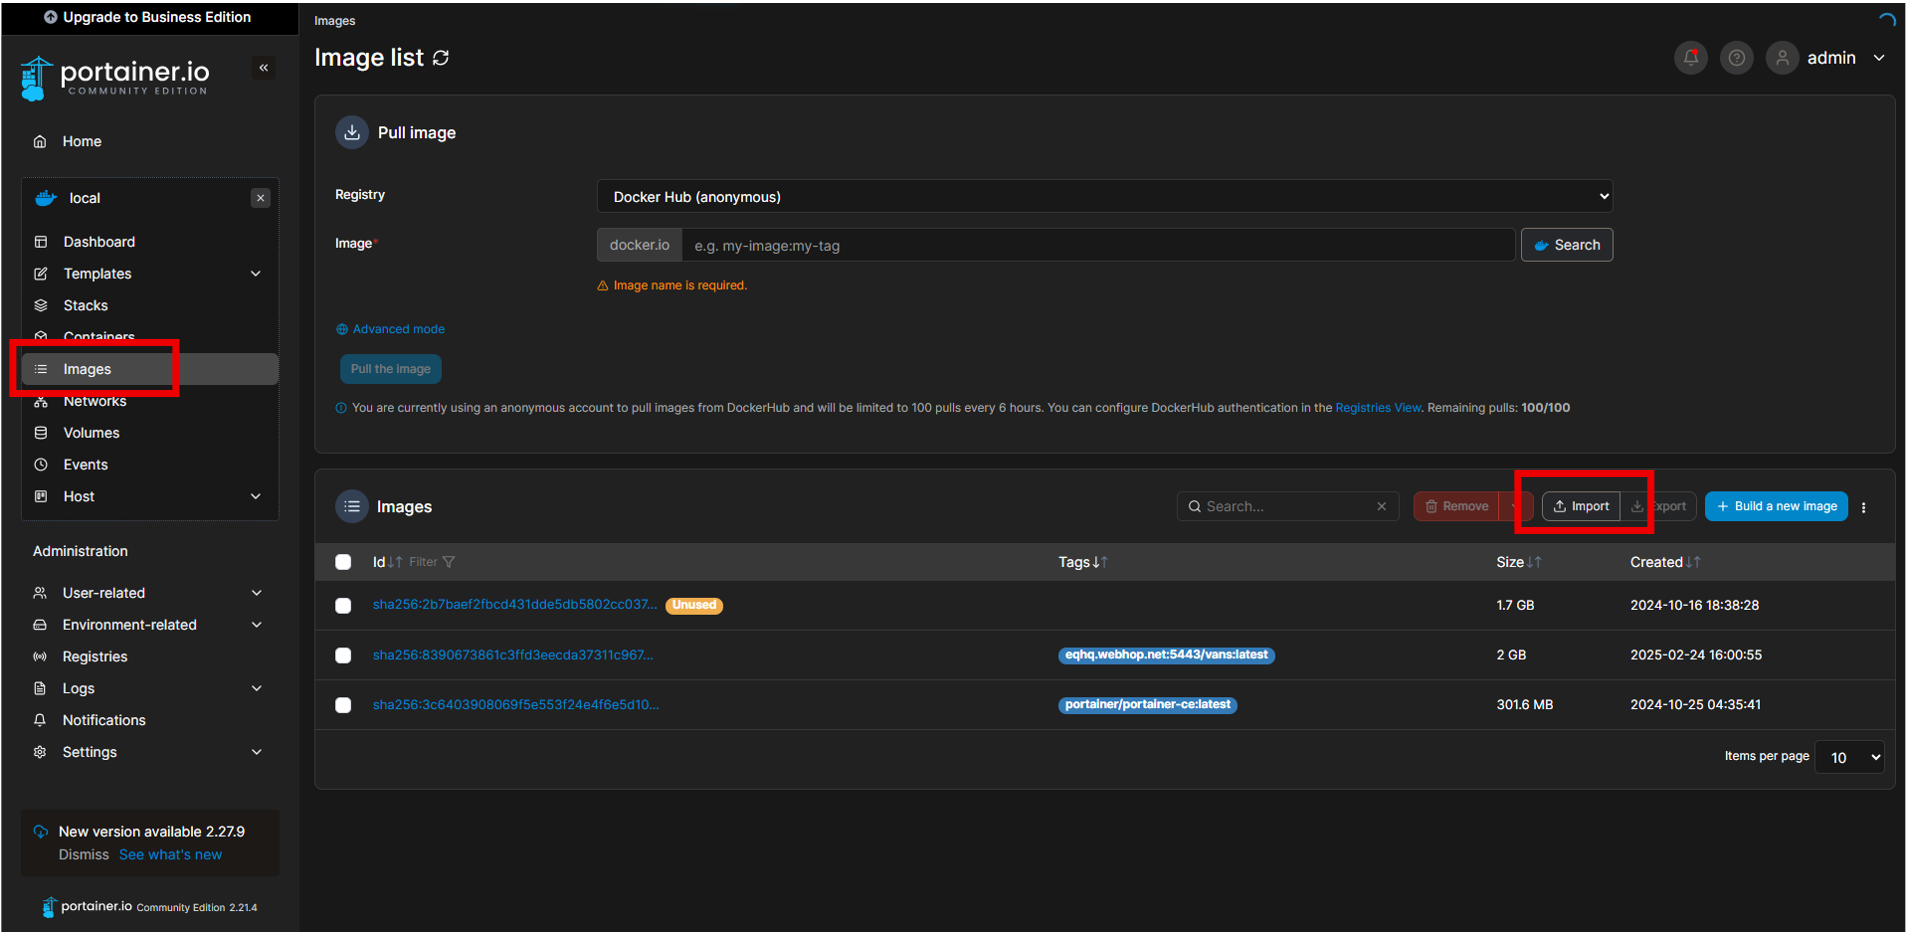Screen dimensions: 1906x935
Task: Click the notifications bell icon
Action: click(1690, 58)
